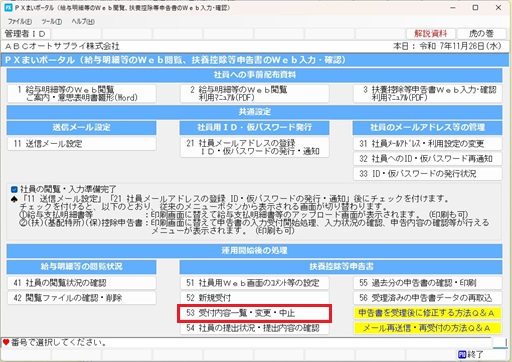Click the 送信メール設定 blue header
This screenshot has height=362, width=512.
pyautogui.click(x=82, y=127)
